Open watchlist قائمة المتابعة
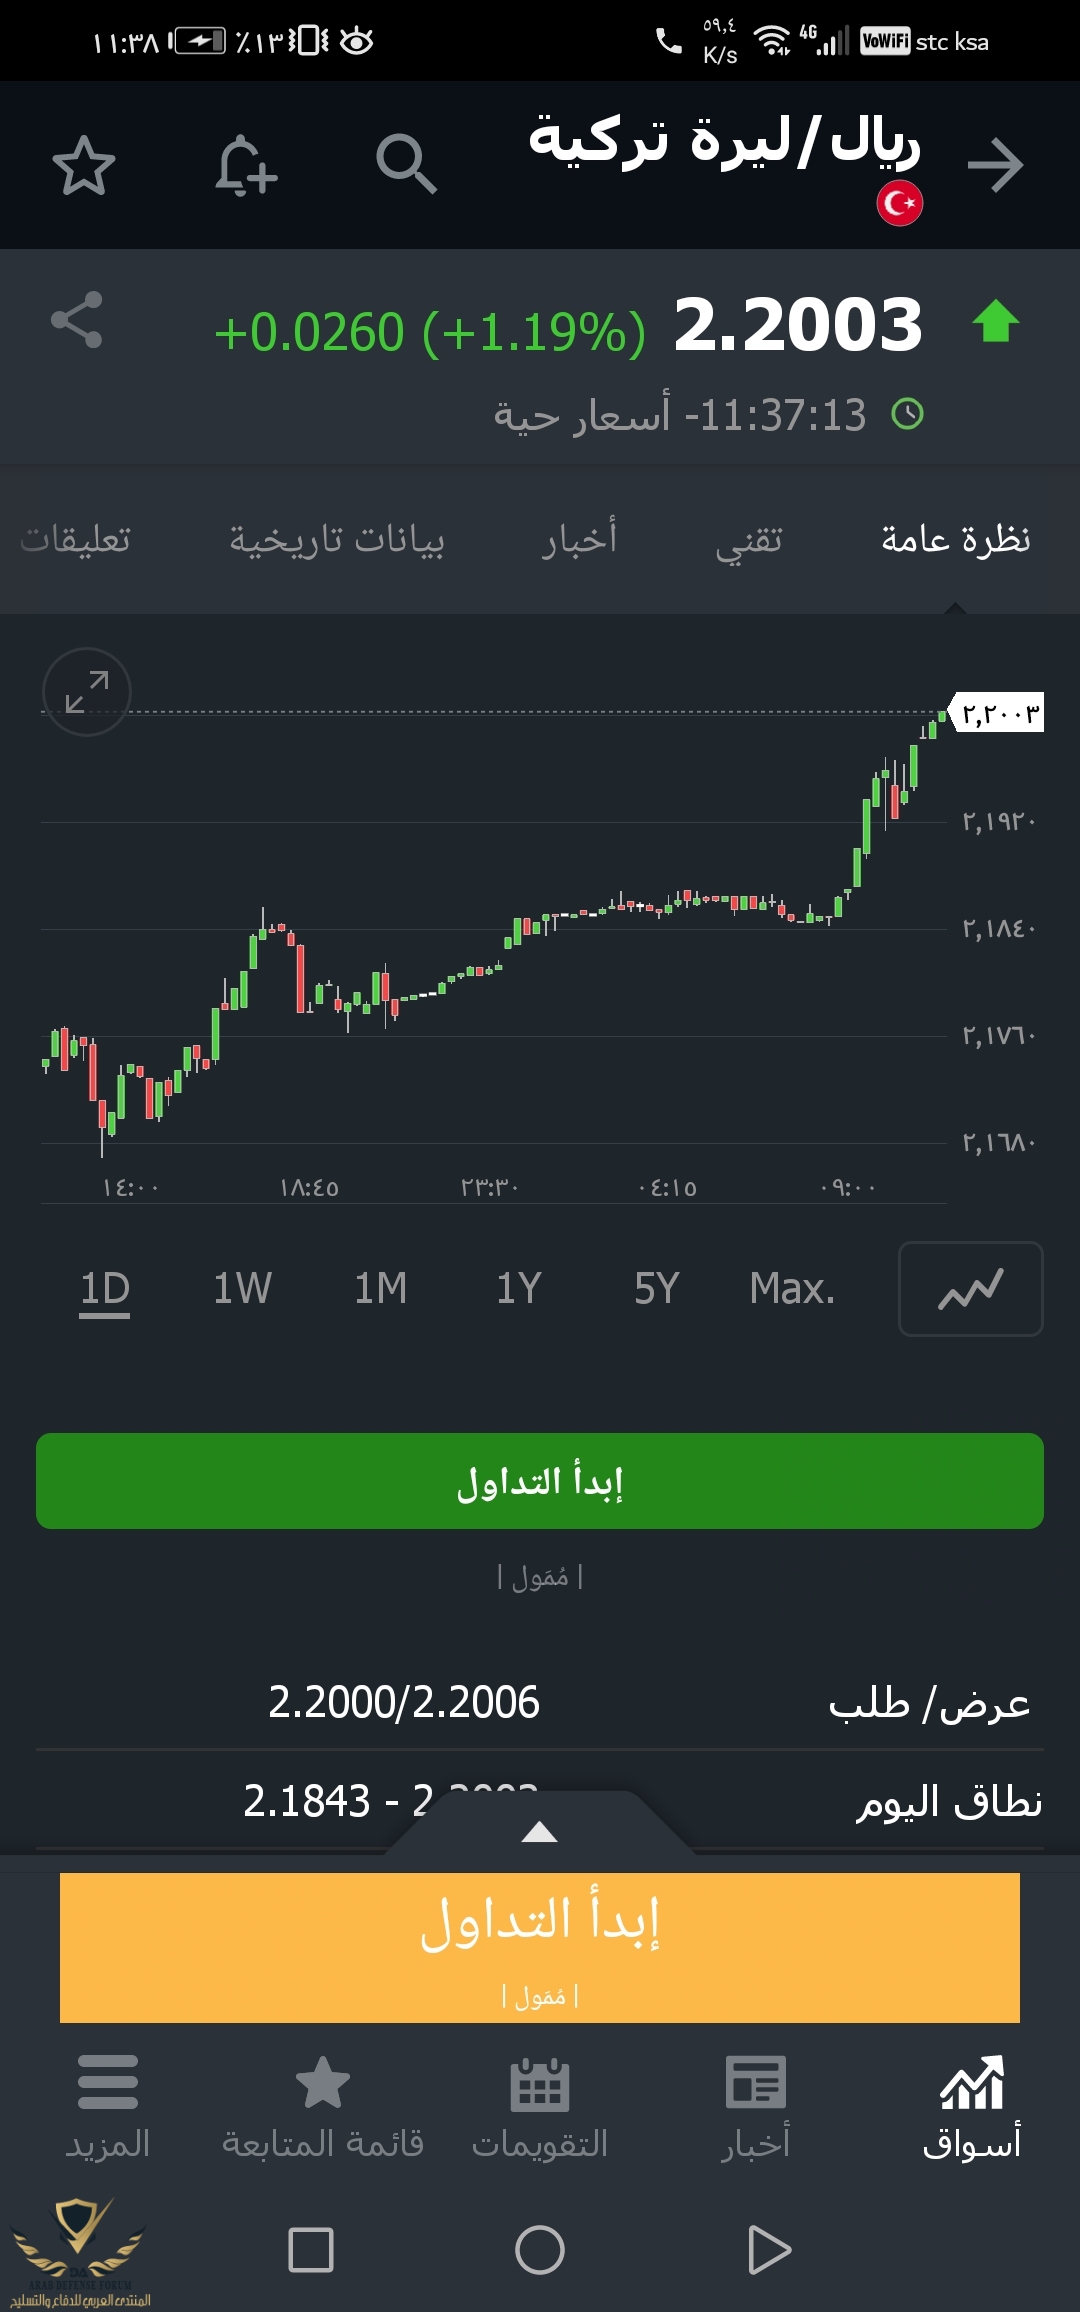Screen dimensions: 1080x2312 point(323,2108)
